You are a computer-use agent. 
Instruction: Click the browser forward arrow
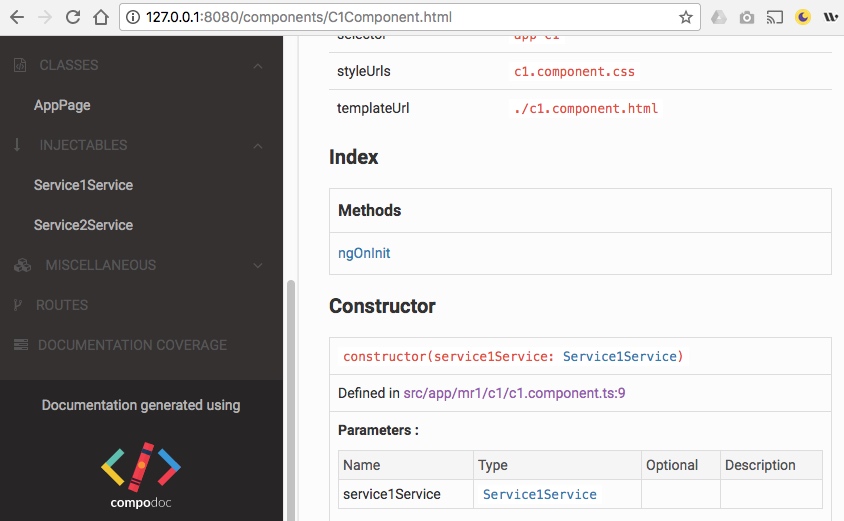point(45,17)
